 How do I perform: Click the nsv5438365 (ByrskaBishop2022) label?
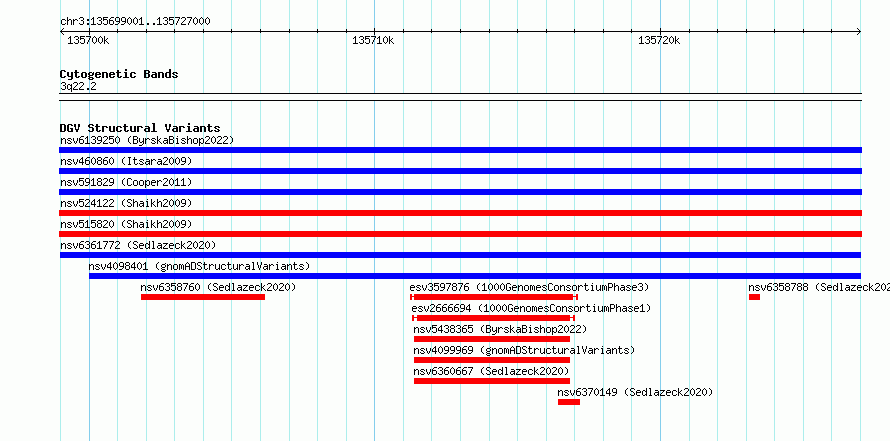click(x=500, y=329)
